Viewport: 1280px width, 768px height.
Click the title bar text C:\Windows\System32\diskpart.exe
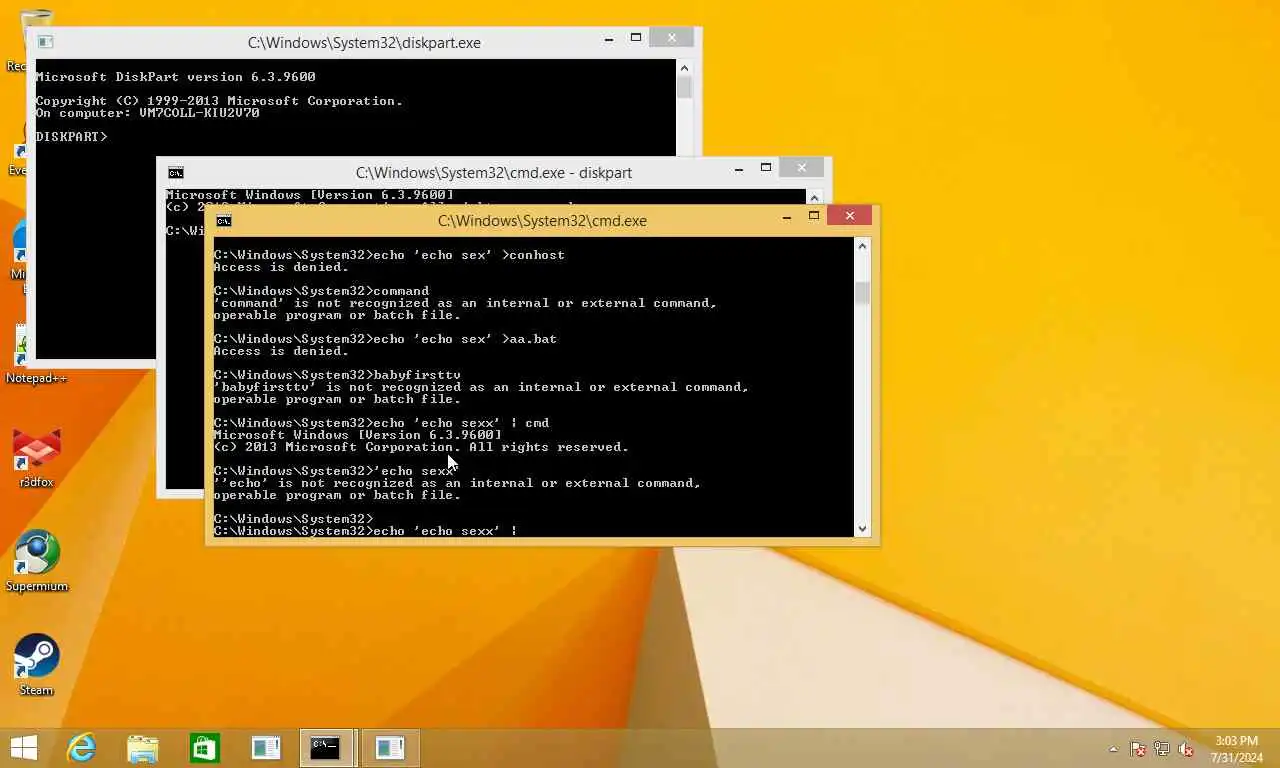[364, 43]
